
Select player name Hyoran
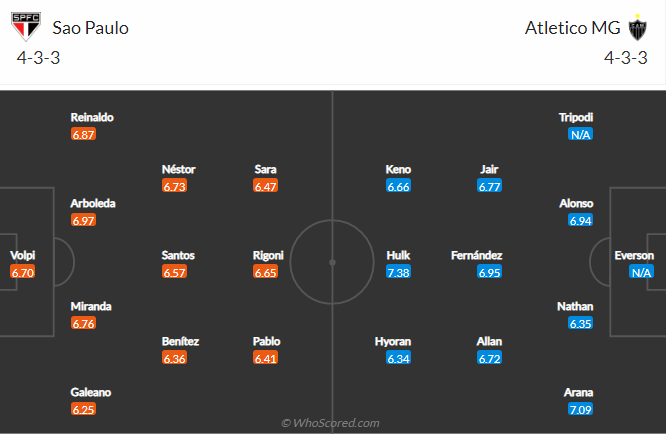pyautogui.click(x=393, y=341)
